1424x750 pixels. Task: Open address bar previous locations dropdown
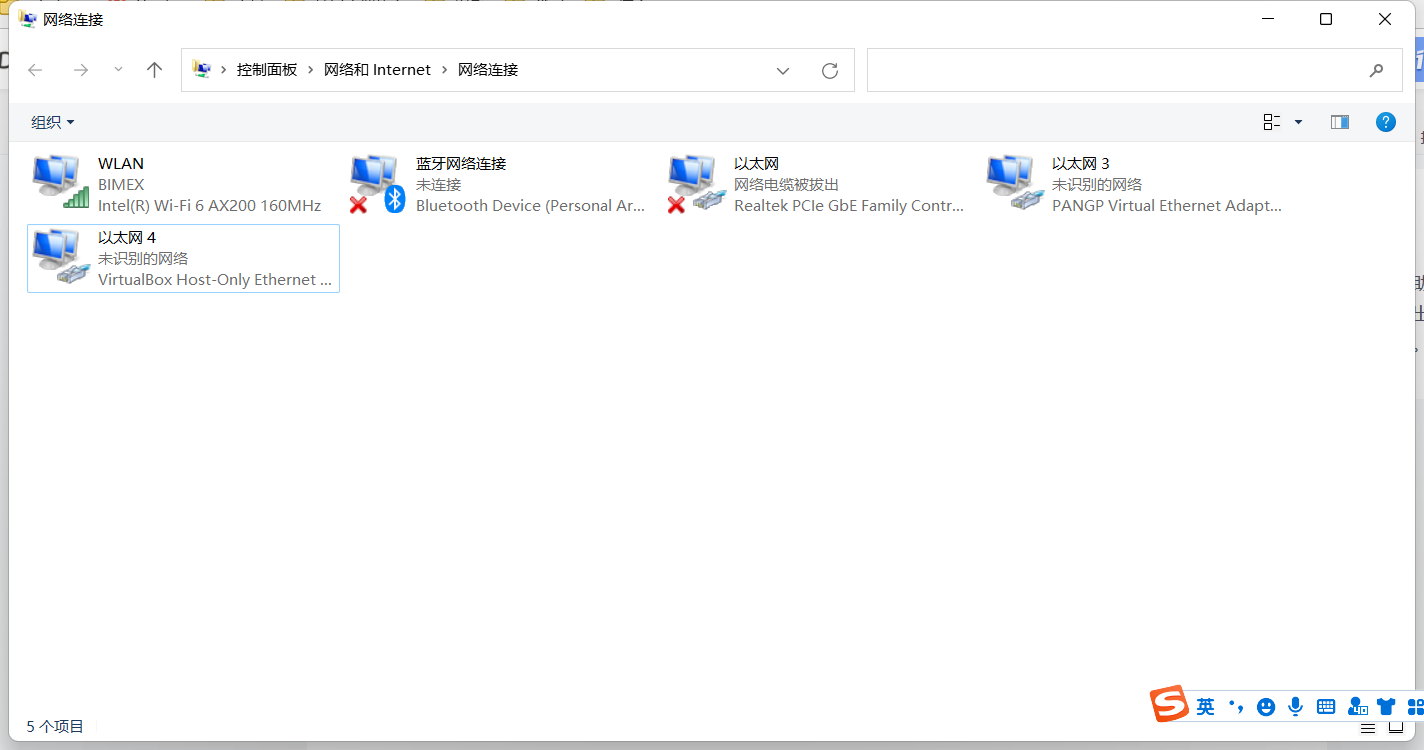click(x=783, y=70)
